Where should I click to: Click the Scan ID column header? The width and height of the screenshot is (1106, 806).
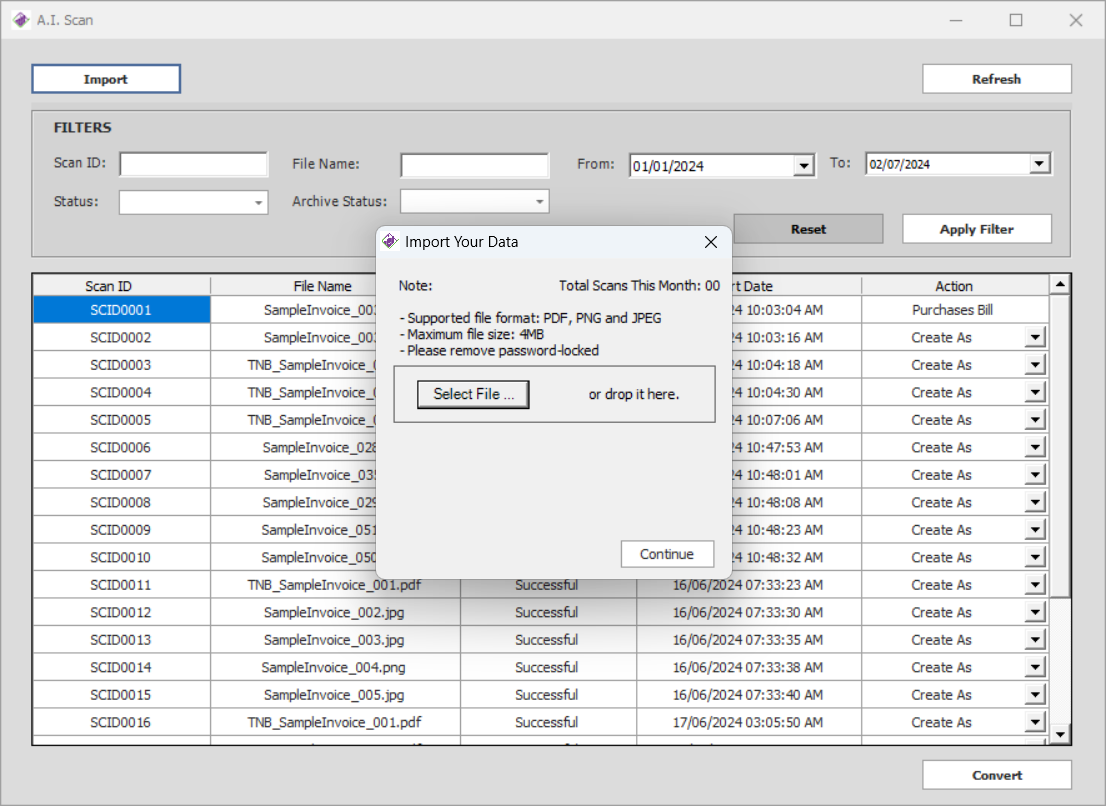[x=121, y=286]
